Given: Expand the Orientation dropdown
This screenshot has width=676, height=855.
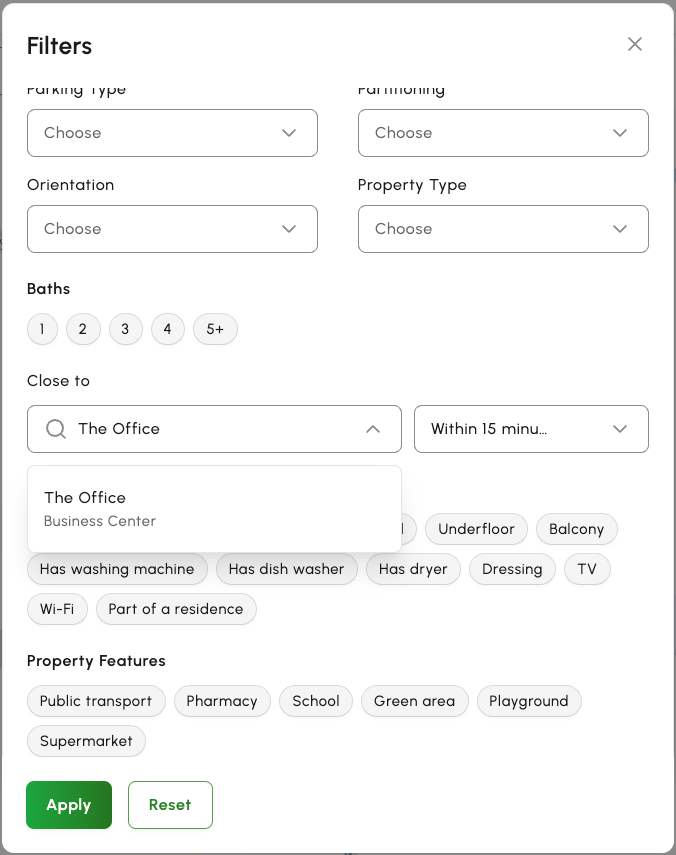Looking at the screenshot, I should pyautogui.click(x=172, y=229).
